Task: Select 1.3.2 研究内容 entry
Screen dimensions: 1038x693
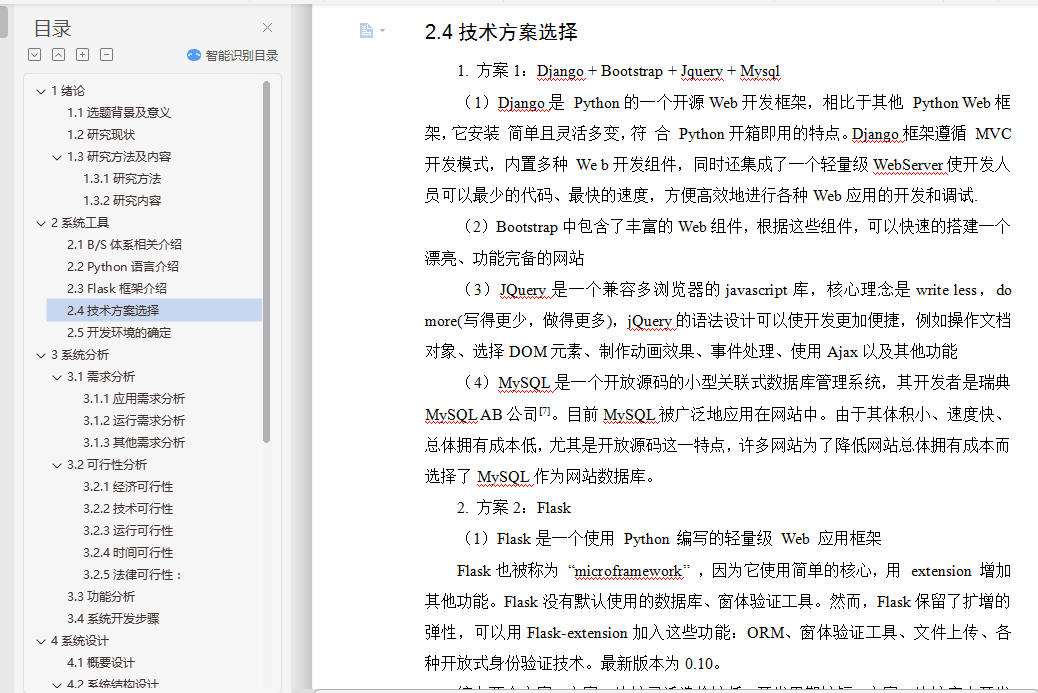Action: tap(122, 201)
